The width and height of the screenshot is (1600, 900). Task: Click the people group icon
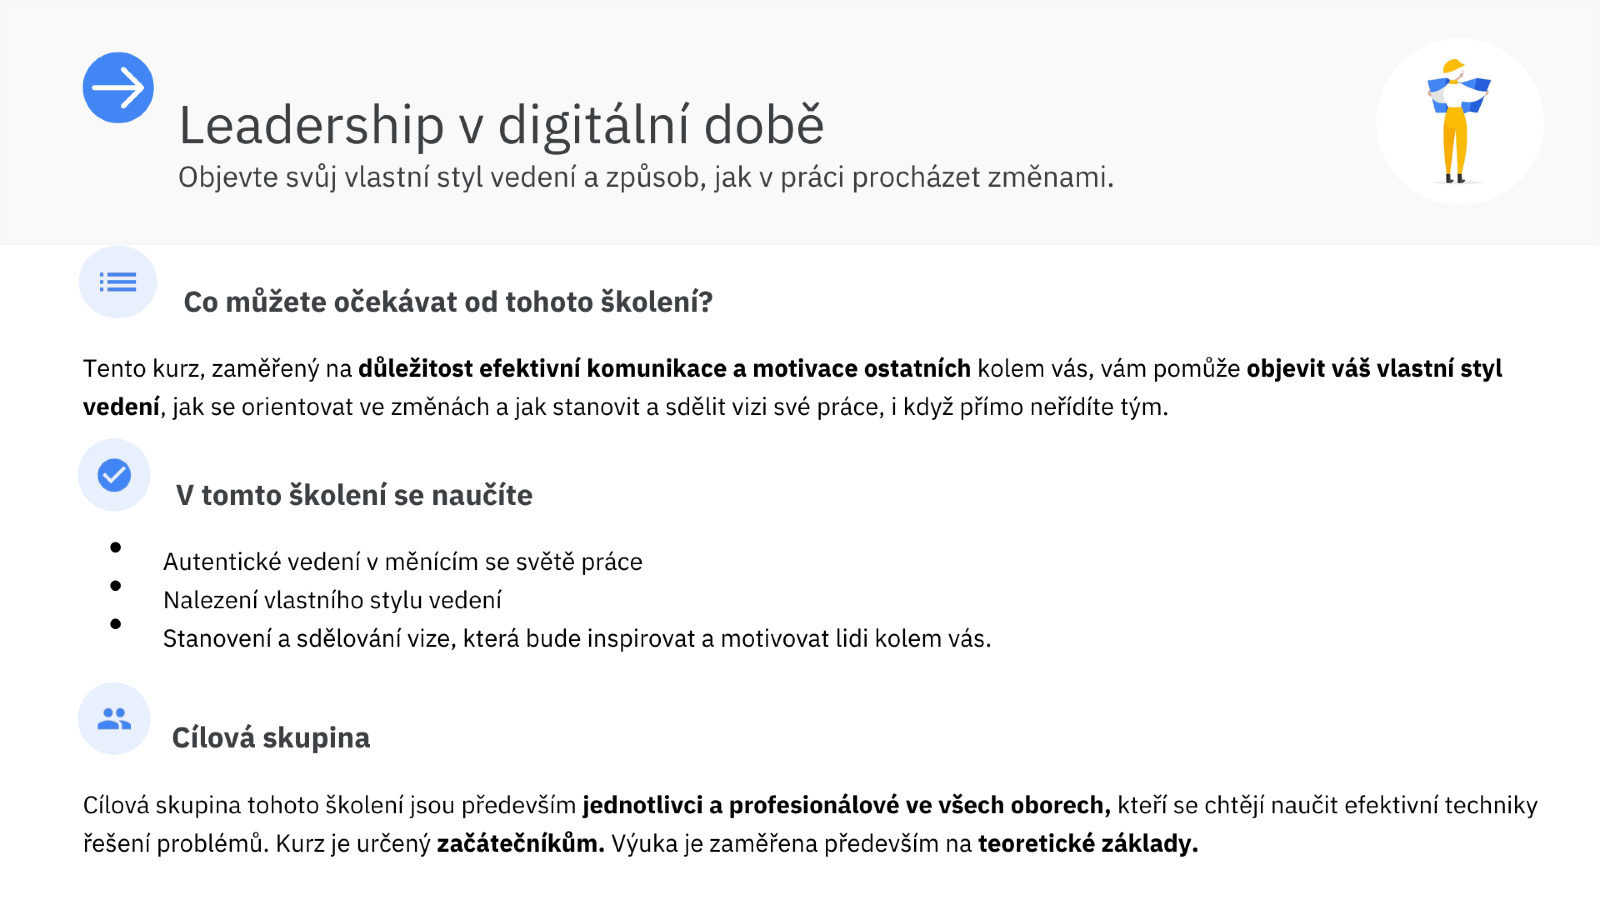(x=114, y=718)
